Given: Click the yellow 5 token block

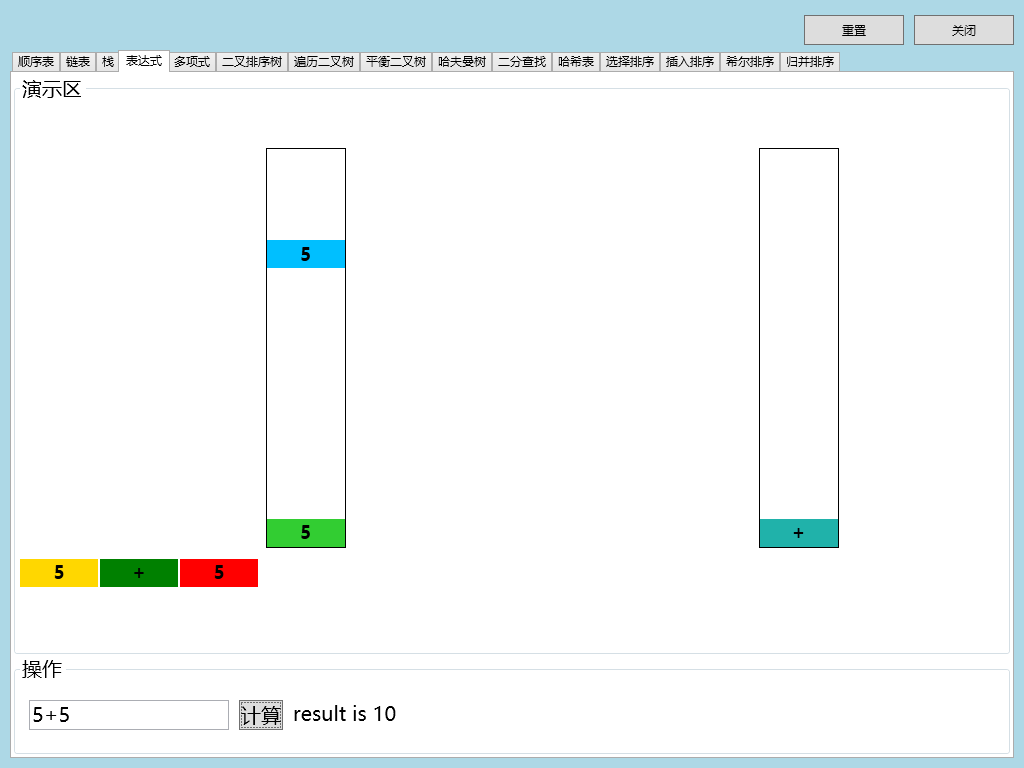Looking at the screenshot, I should [59, 573].
